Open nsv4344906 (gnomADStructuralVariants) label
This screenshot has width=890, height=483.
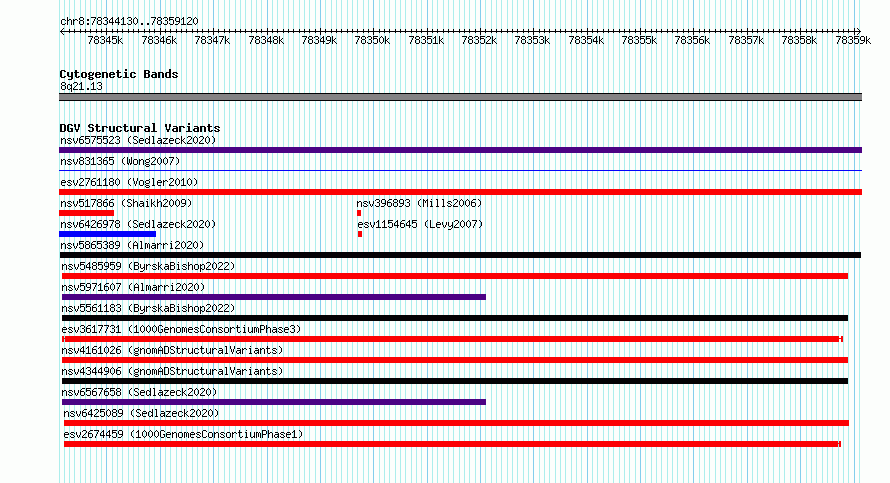[172, 371]
